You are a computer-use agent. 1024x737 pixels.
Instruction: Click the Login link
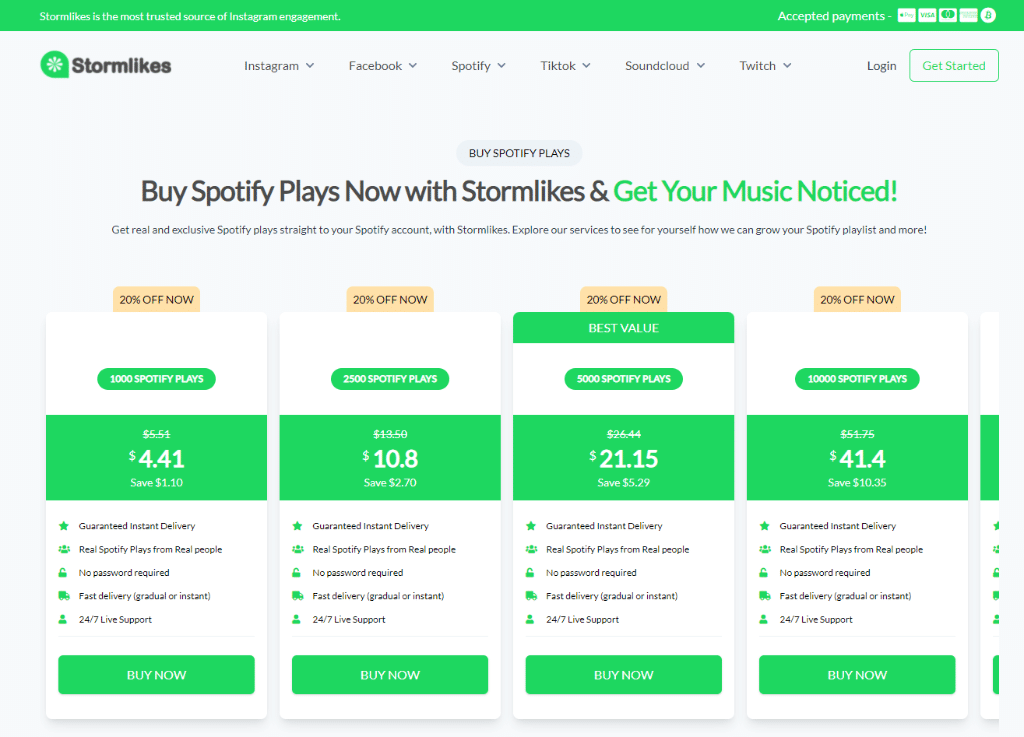[881, 65]
